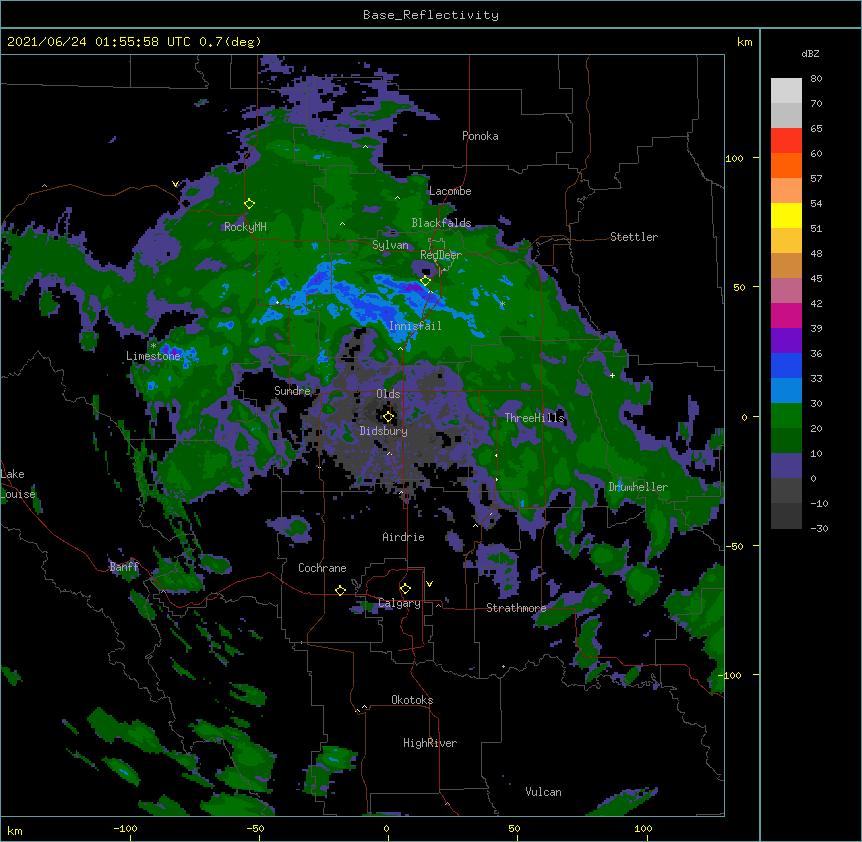Click the 0 tick on bottom axis

386,828
